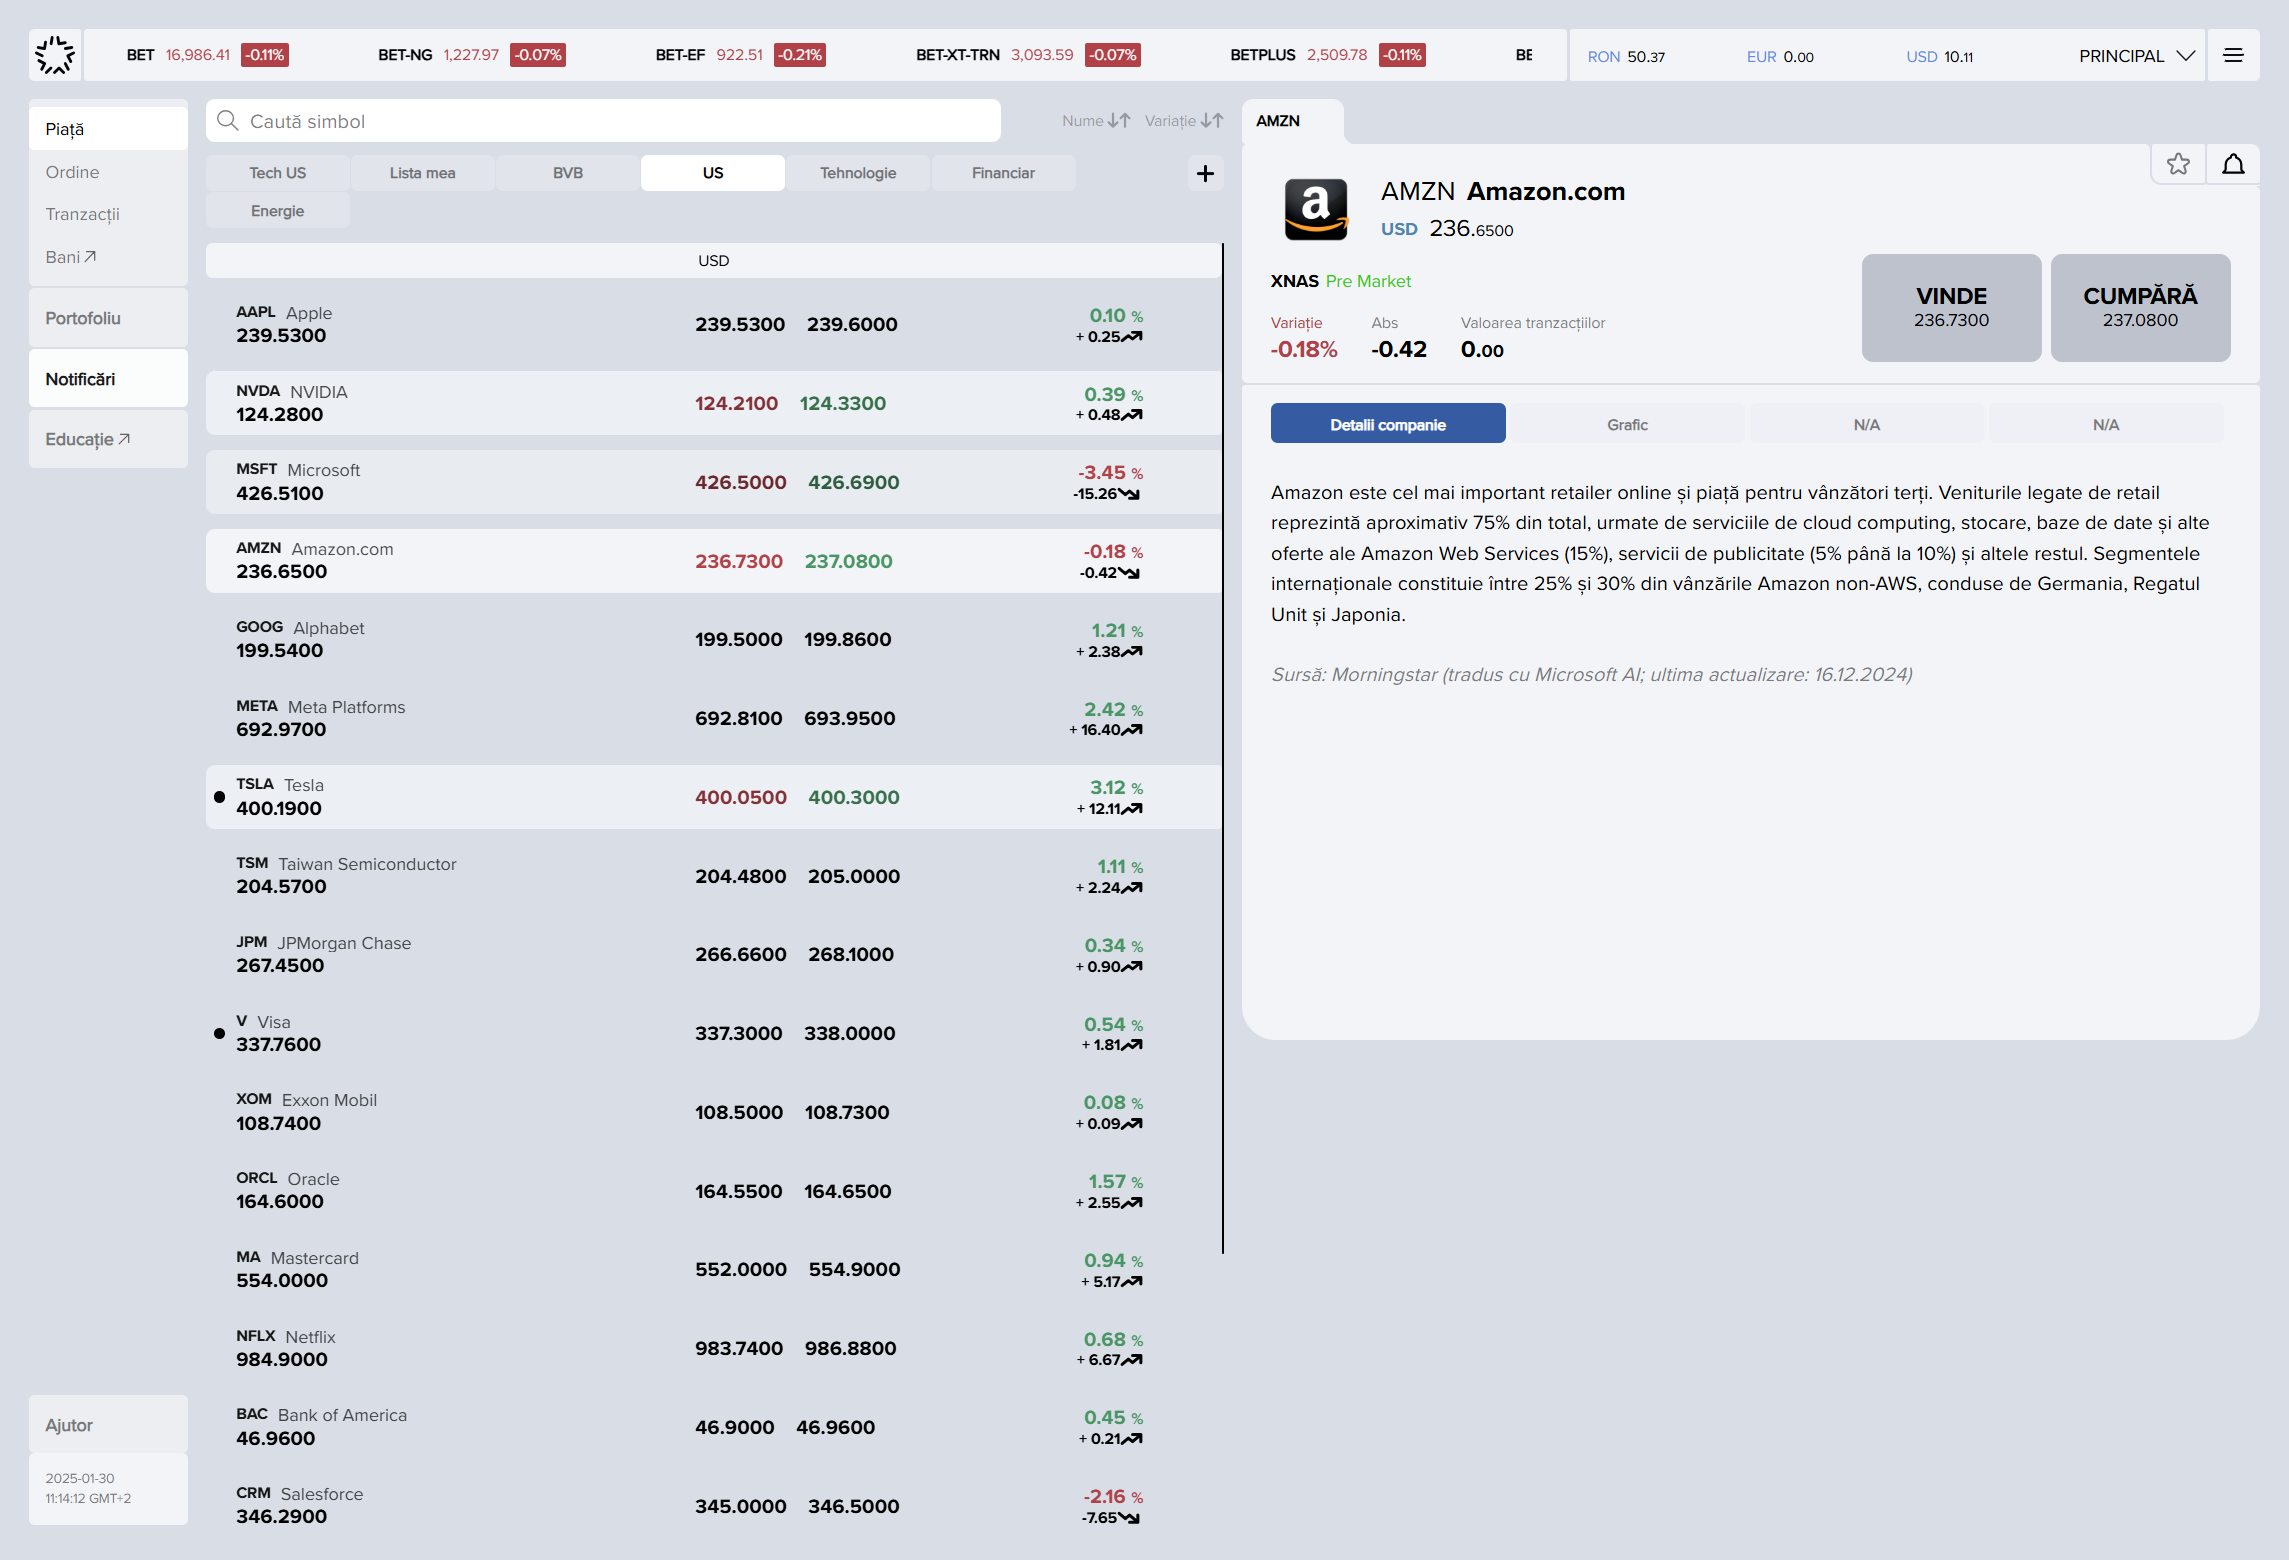Click the USD balance in the top bar
This screenshot has height=1560, width=2289.
coord(1939,57)
